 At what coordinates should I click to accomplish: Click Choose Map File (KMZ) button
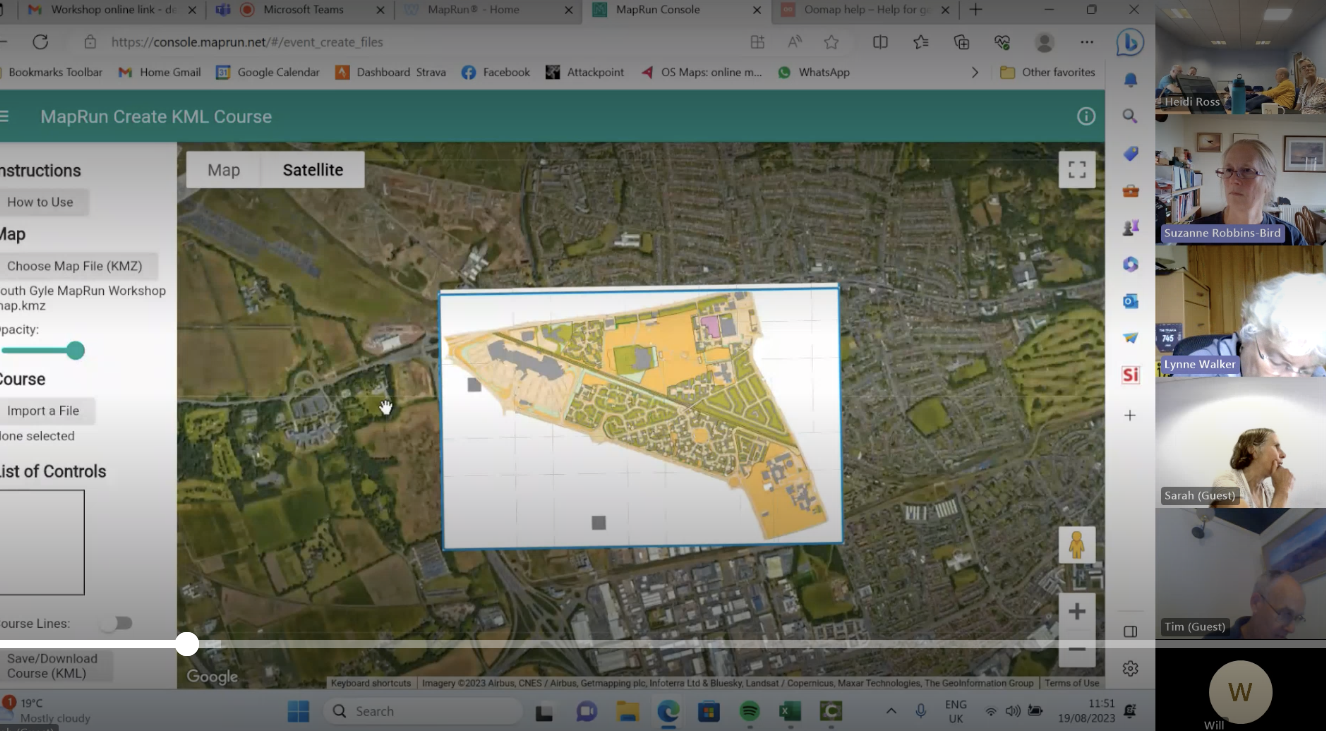point(75,266)
